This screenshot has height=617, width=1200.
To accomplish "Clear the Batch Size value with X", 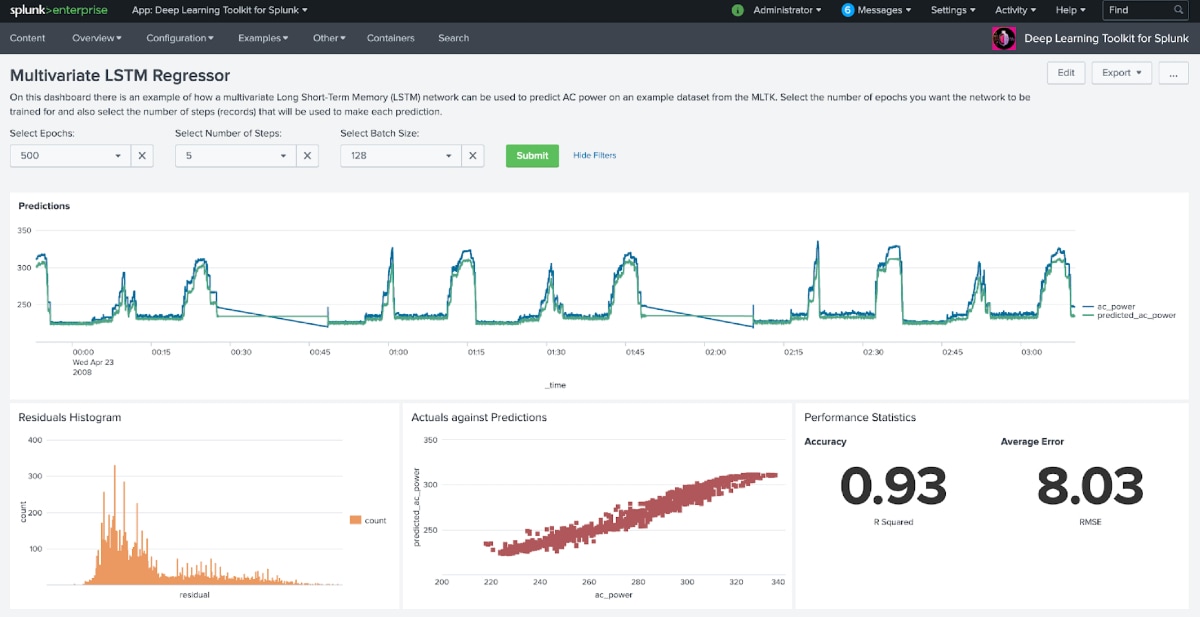I will 472,156.
